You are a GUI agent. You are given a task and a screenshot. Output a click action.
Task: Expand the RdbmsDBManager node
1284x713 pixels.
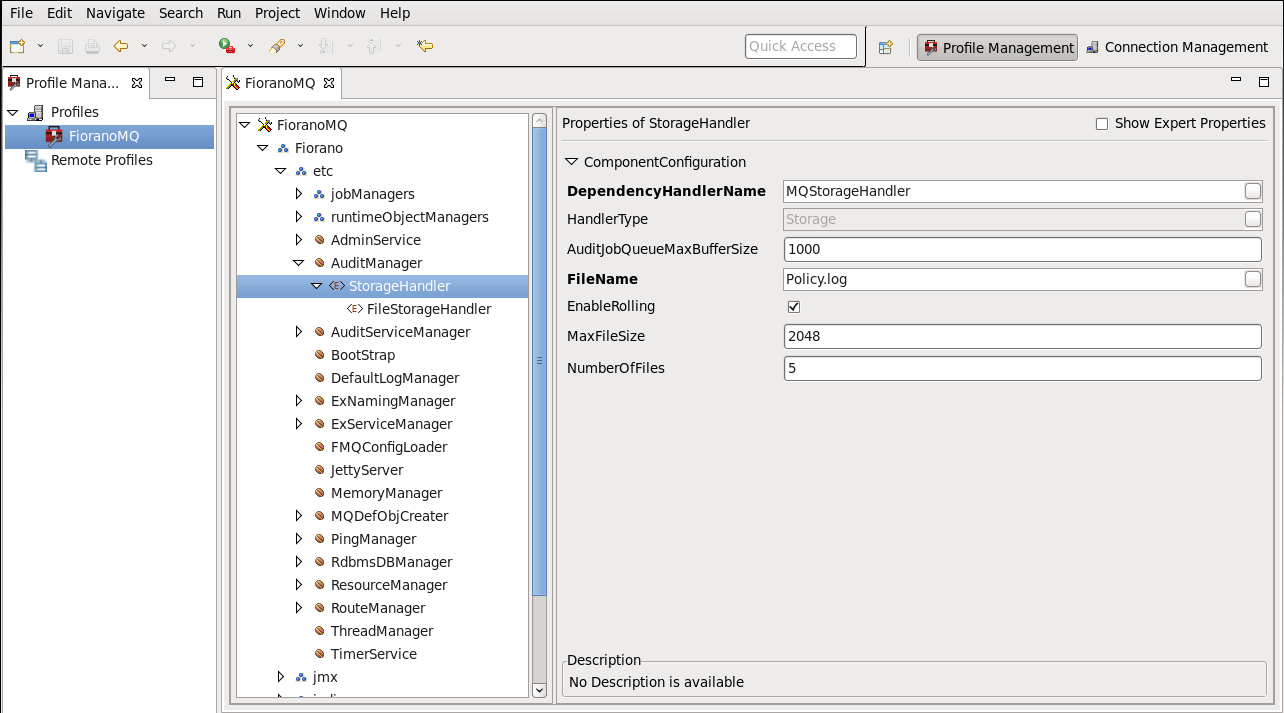click(x=299, y=562)
